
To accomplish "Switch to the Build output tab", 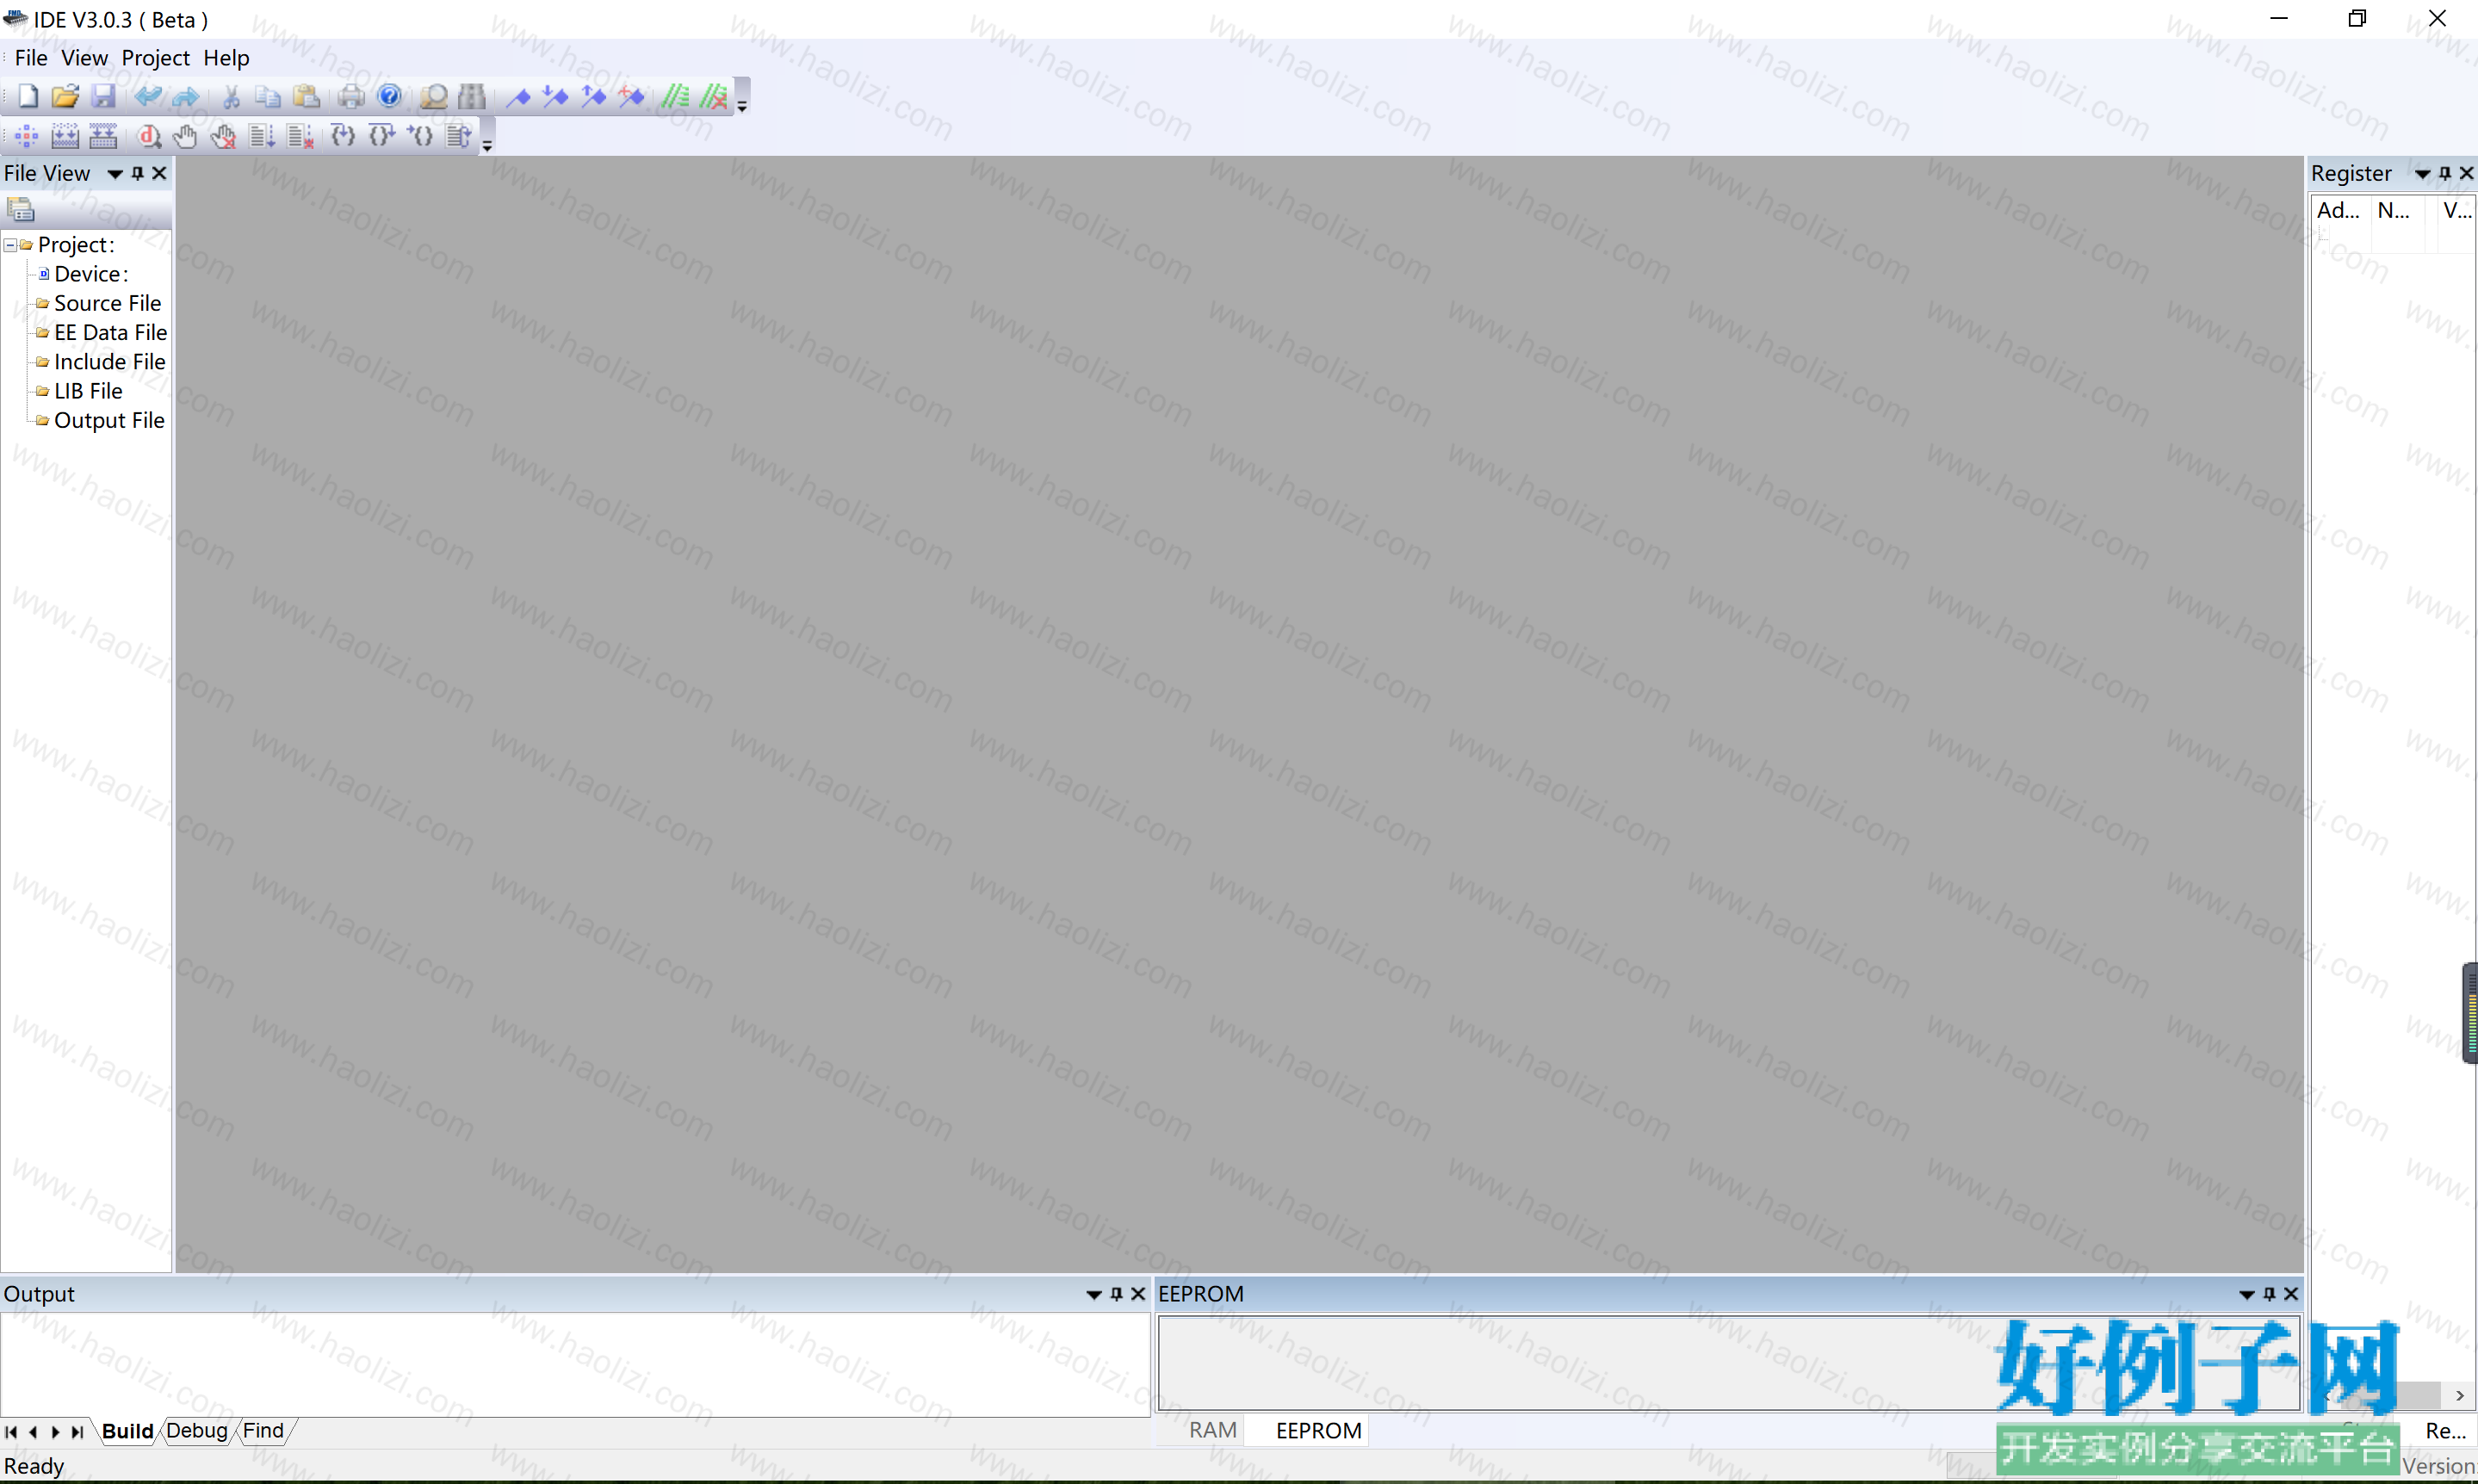I will point(128,1431).
